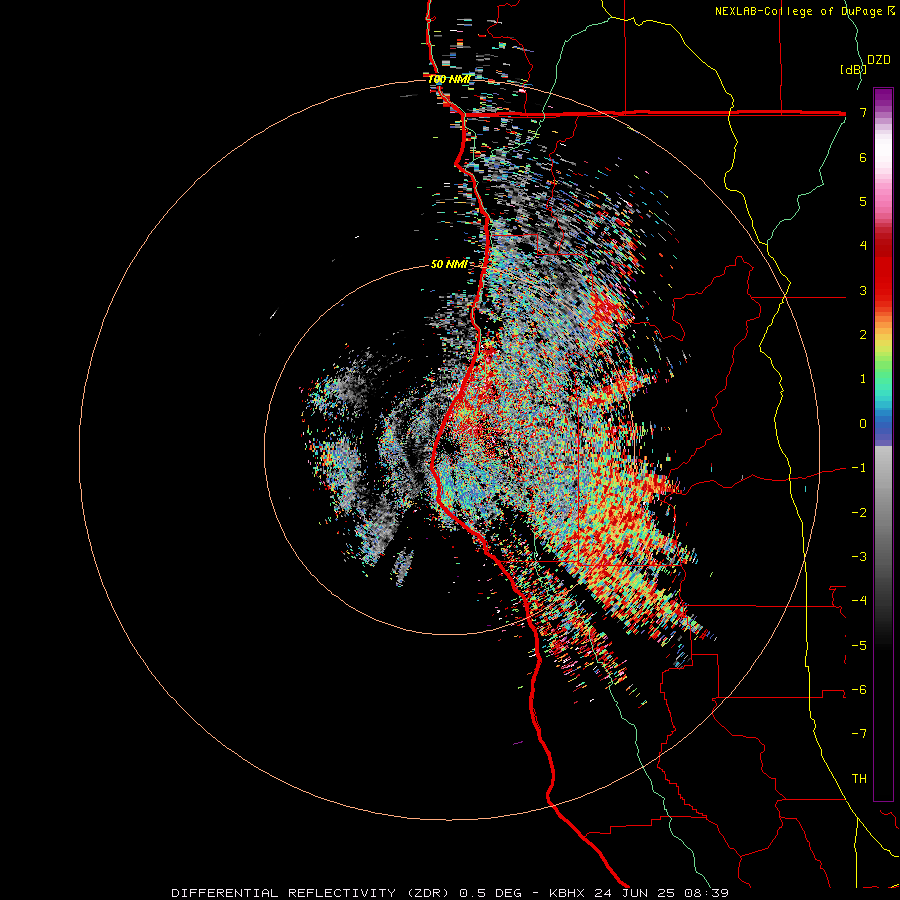Click the -4 dB label on color scale
Image resolution: width=900 pixels, height=900 pixels.
point(859,600)
